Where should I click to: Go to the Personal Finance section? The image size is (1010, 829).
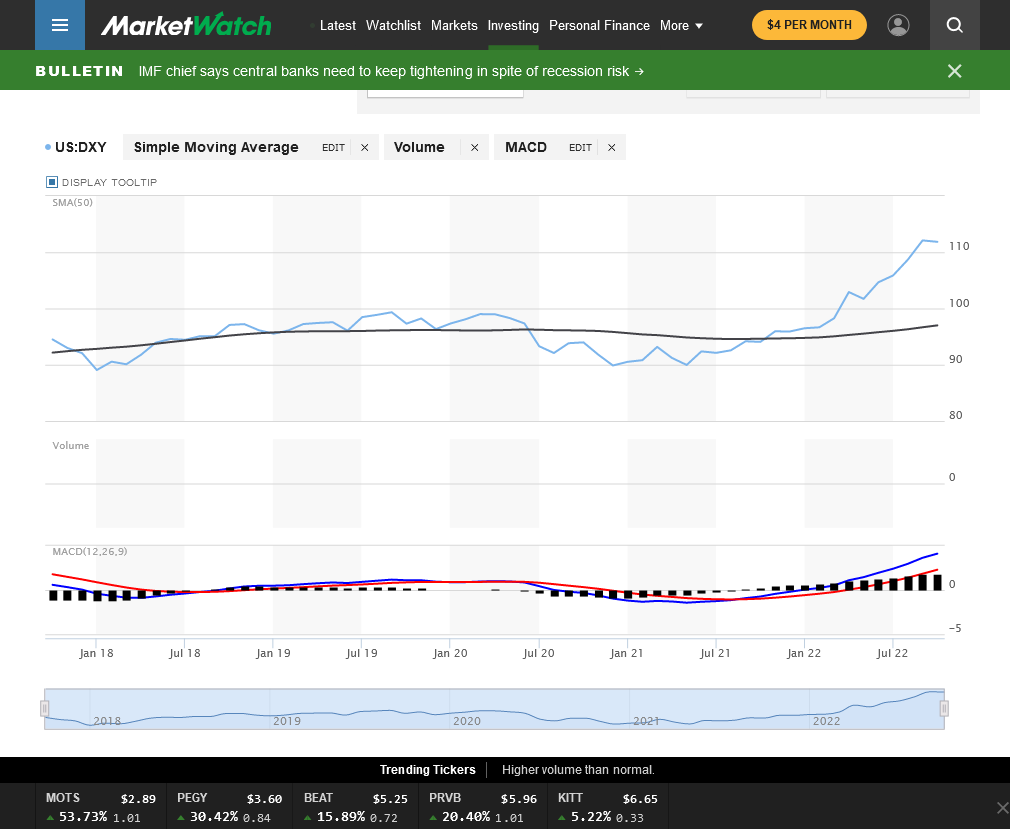click(599, 25)
